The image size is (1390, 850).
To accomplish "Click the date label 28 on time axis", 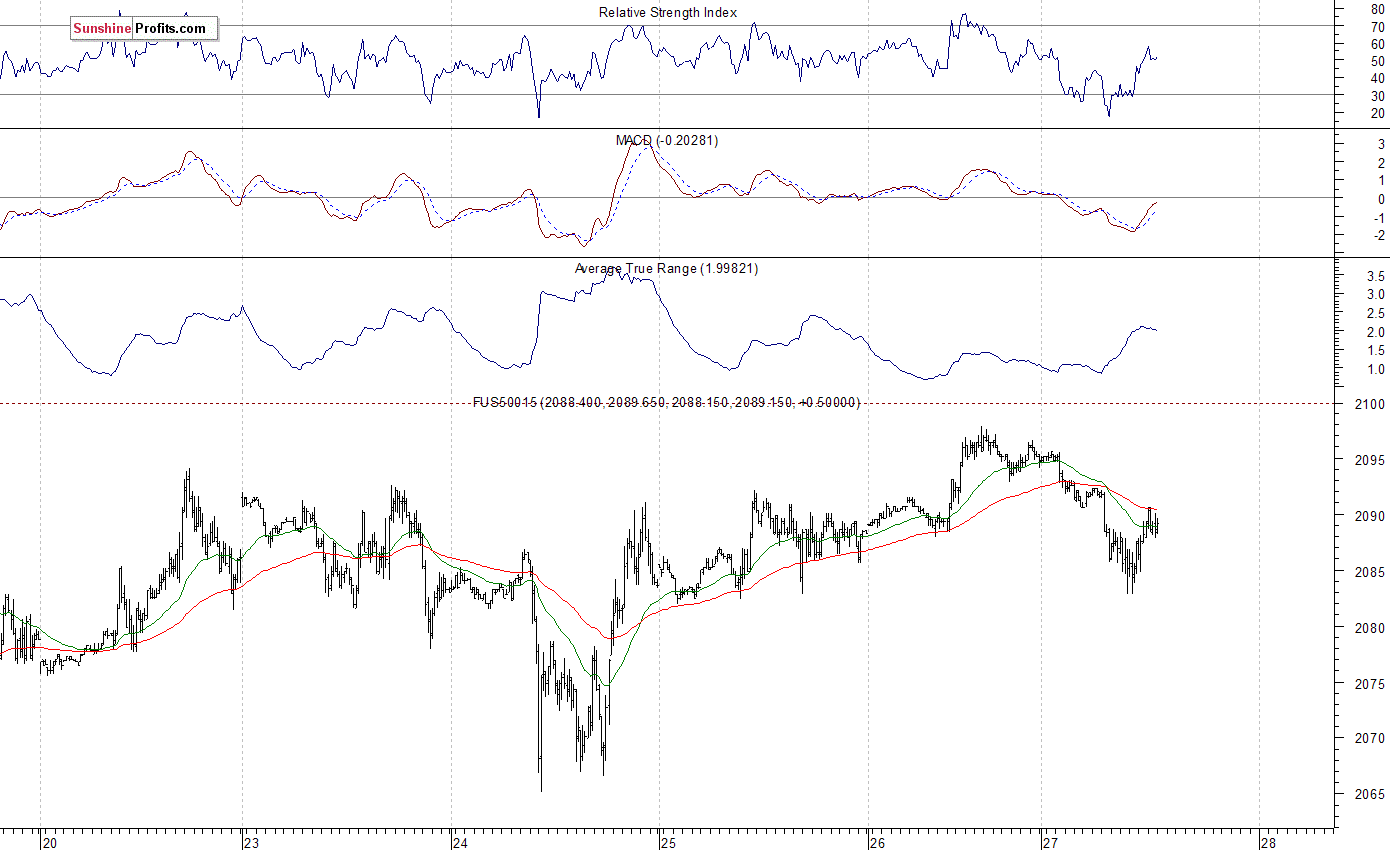I will (1269, 842).
